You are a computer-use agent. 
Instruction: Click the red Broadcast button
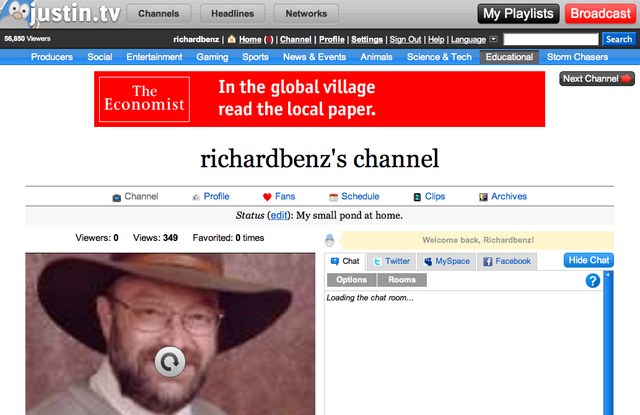[x=600, y=14]
